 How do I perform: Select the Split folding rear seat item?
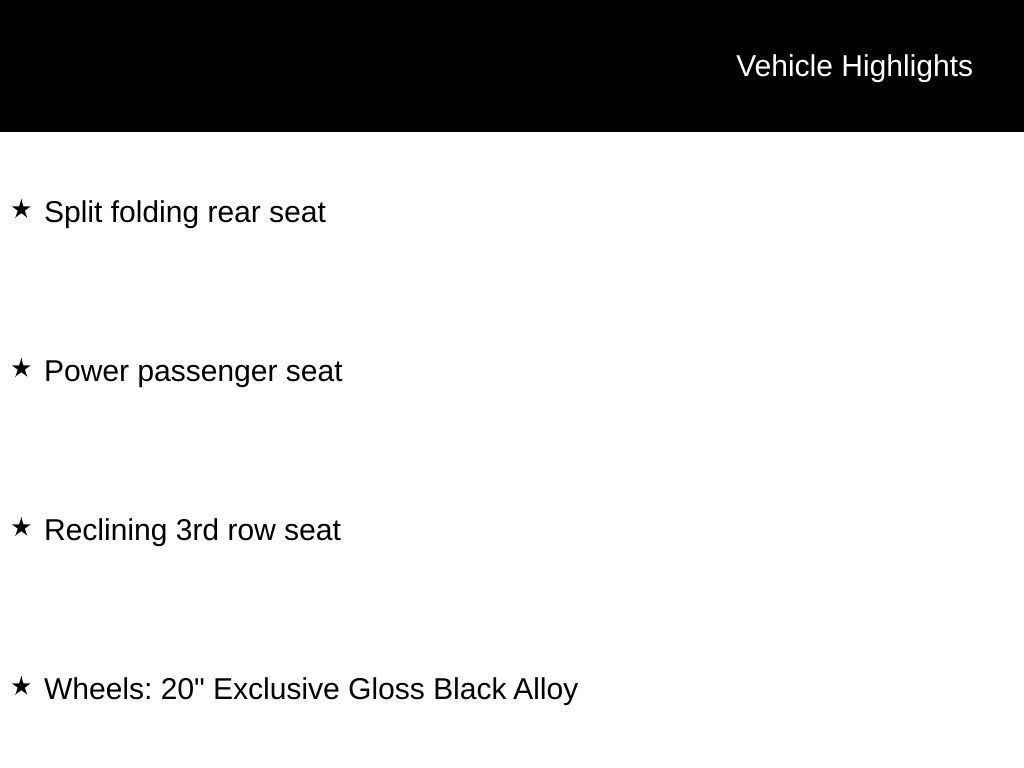point(185,212)
